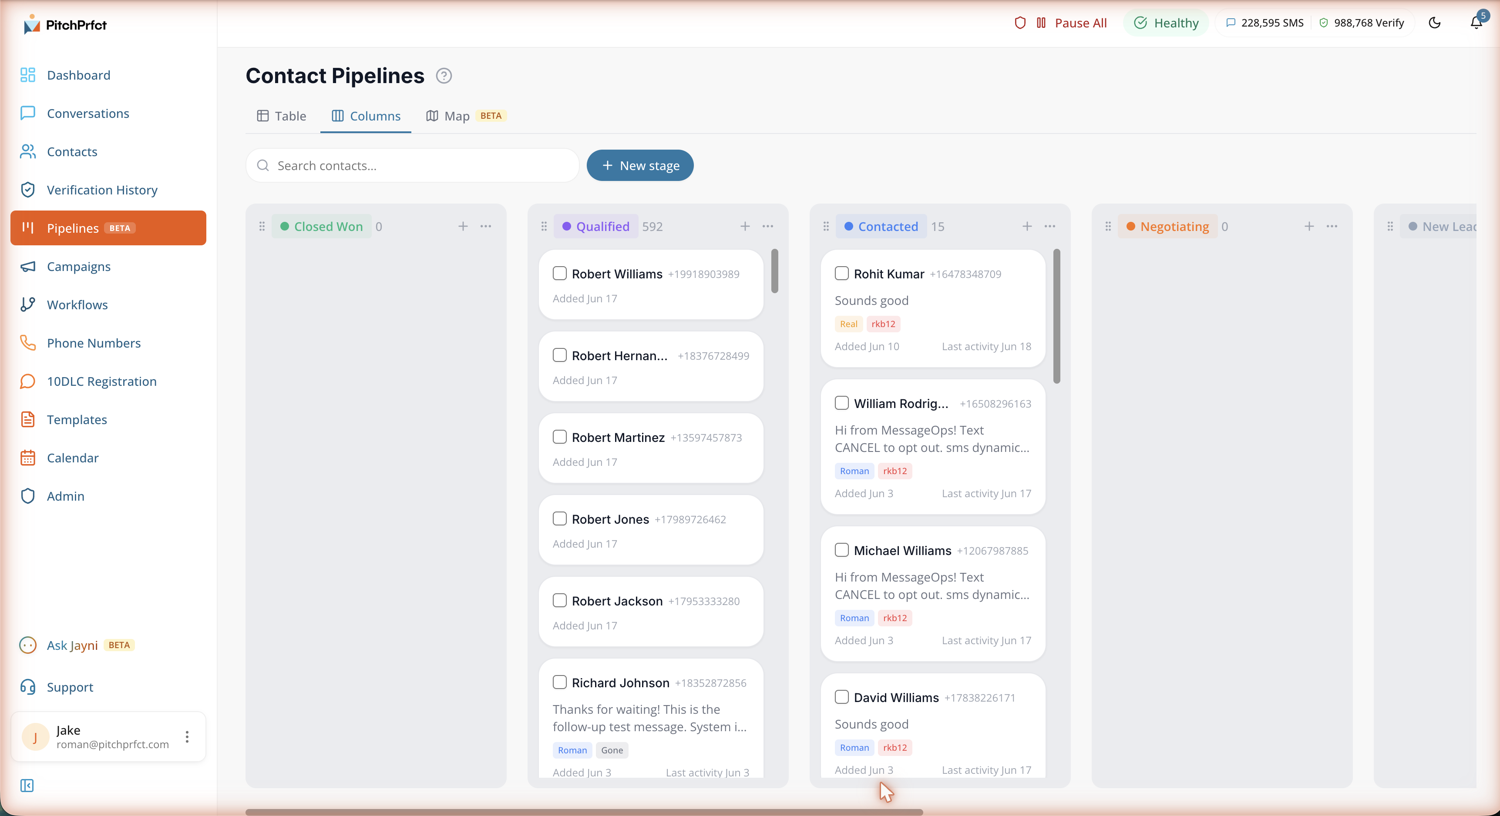Toggle dark mode with the moon icon
This screenshot has width=1500, height=816.
(1435, 23)
